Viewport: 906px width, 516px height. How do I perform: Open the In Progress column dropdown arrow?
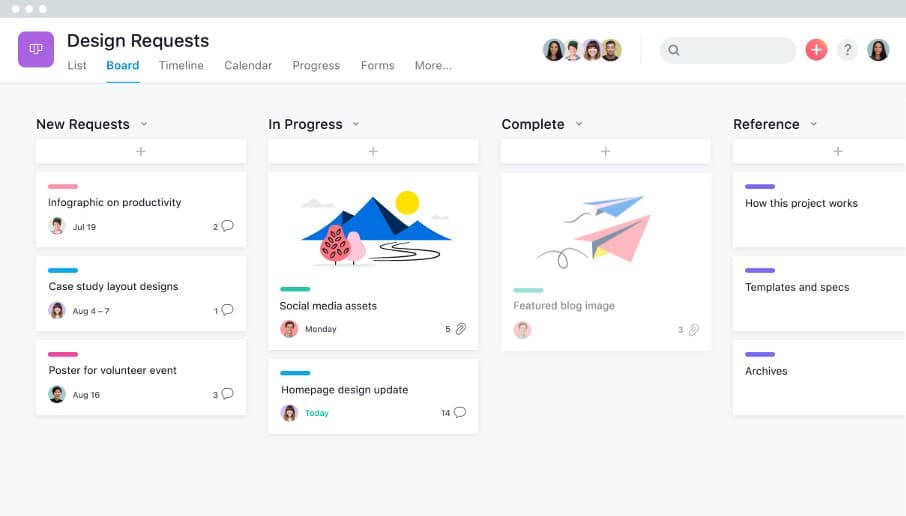click(x=356, y=124)
